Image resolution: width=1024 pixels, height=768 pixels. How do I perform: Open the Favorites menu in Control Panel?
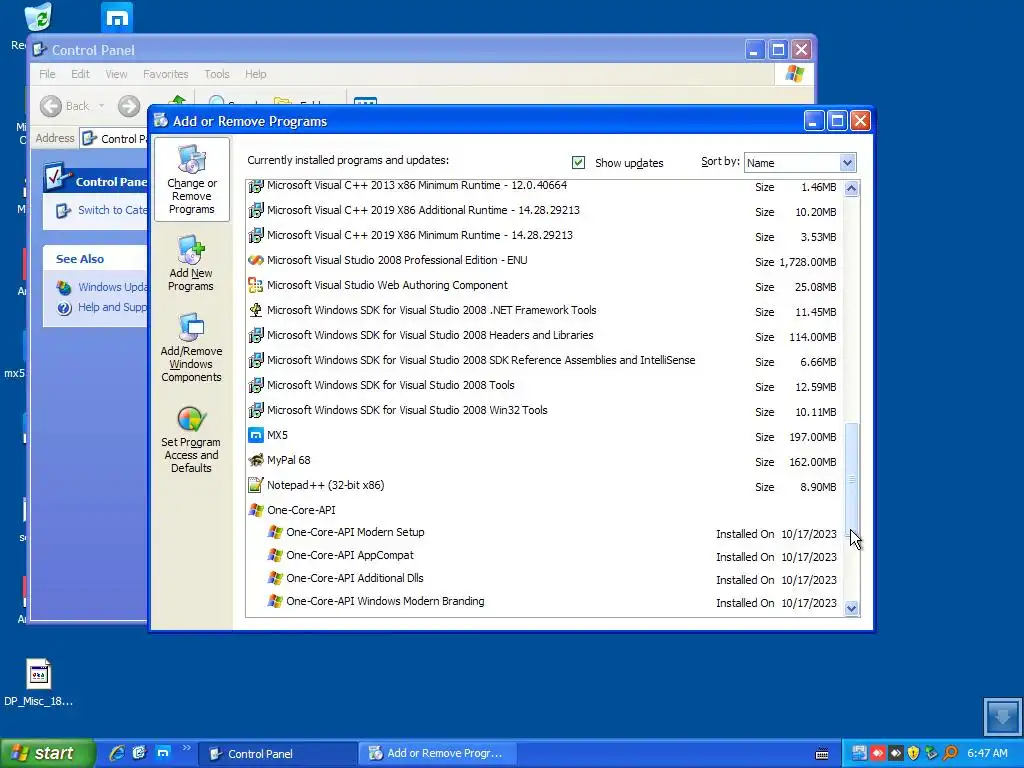[x=165, y=74]
